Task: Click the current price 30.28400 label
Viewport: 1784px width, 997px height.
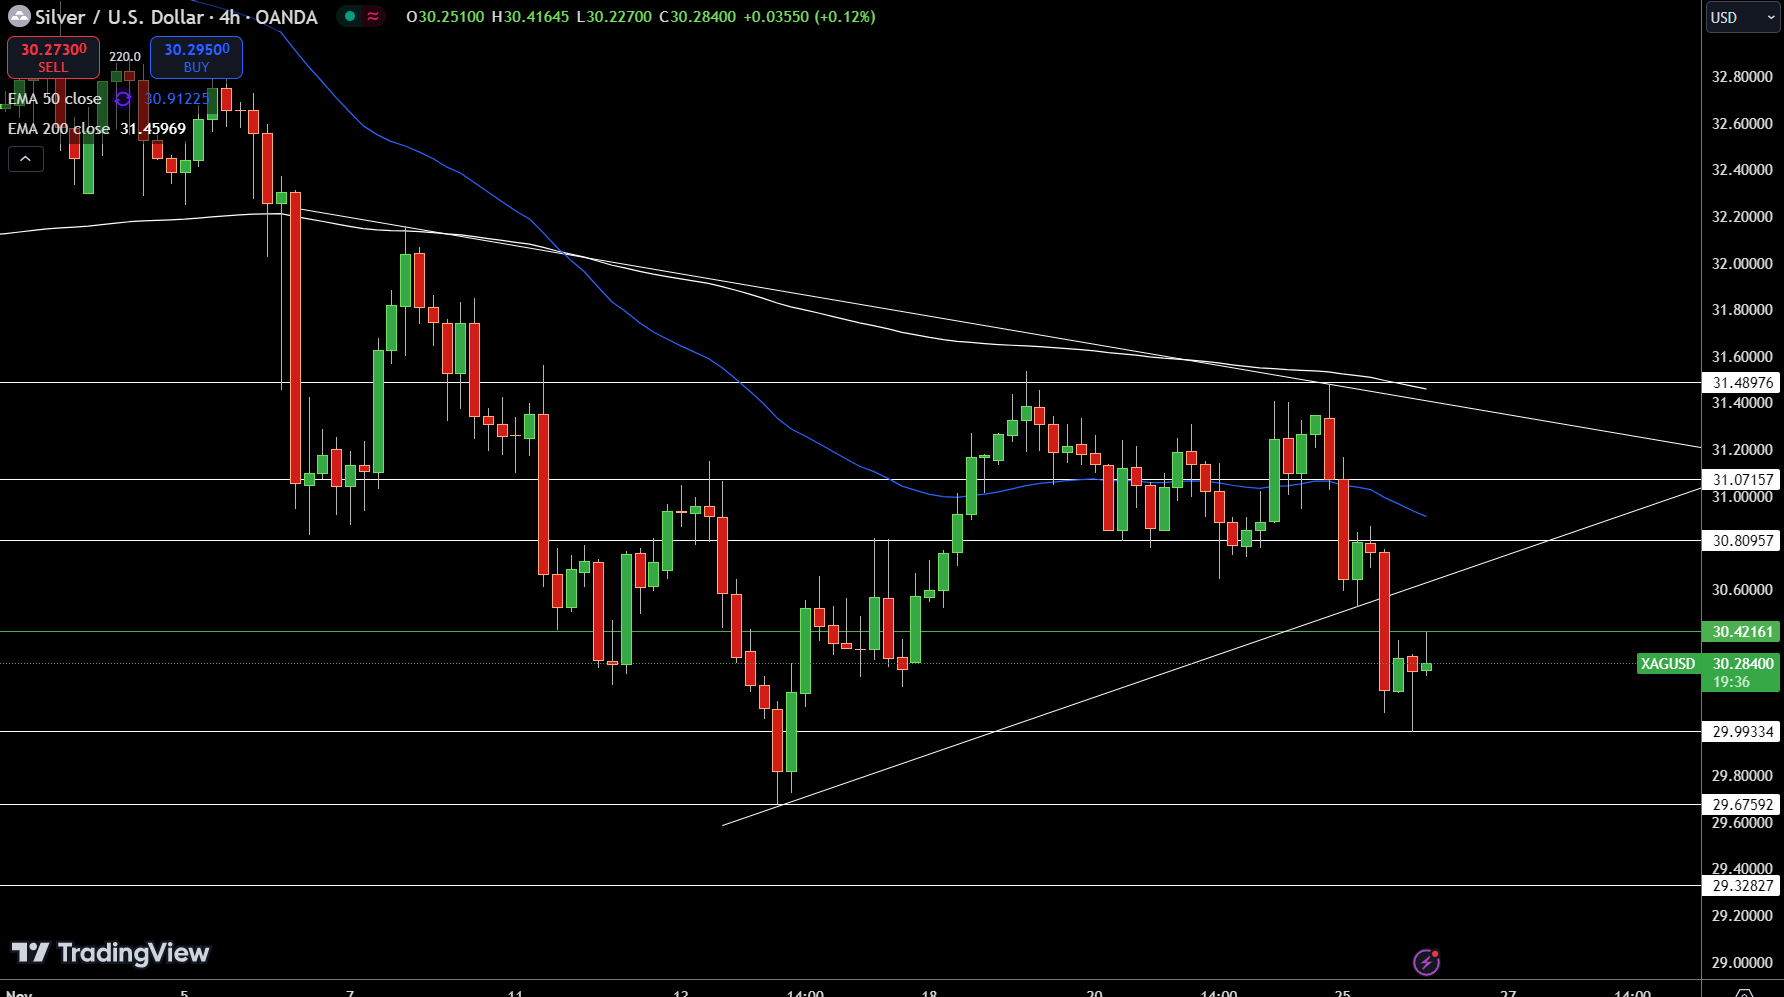Action: 1742,663
